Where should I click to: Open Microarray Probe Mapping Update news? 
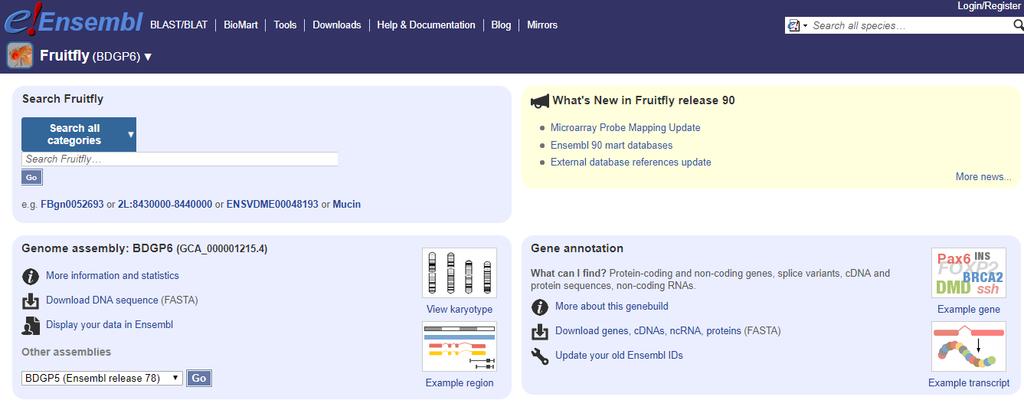(625, 128)
